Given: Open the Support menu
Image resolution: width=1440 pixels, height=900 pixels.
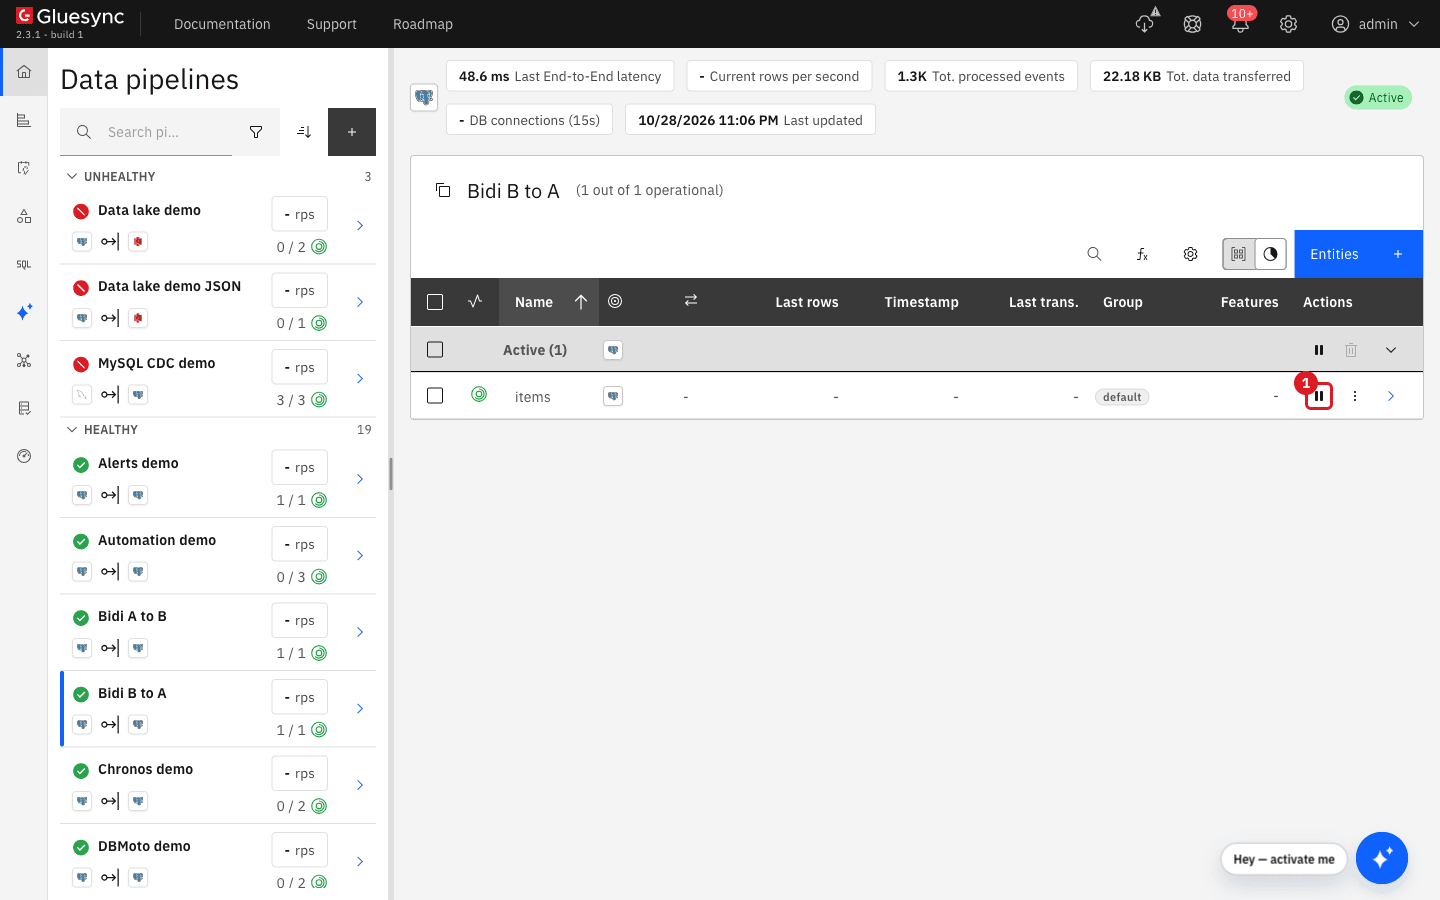Looking at the screenshot, I should point(332,24).
